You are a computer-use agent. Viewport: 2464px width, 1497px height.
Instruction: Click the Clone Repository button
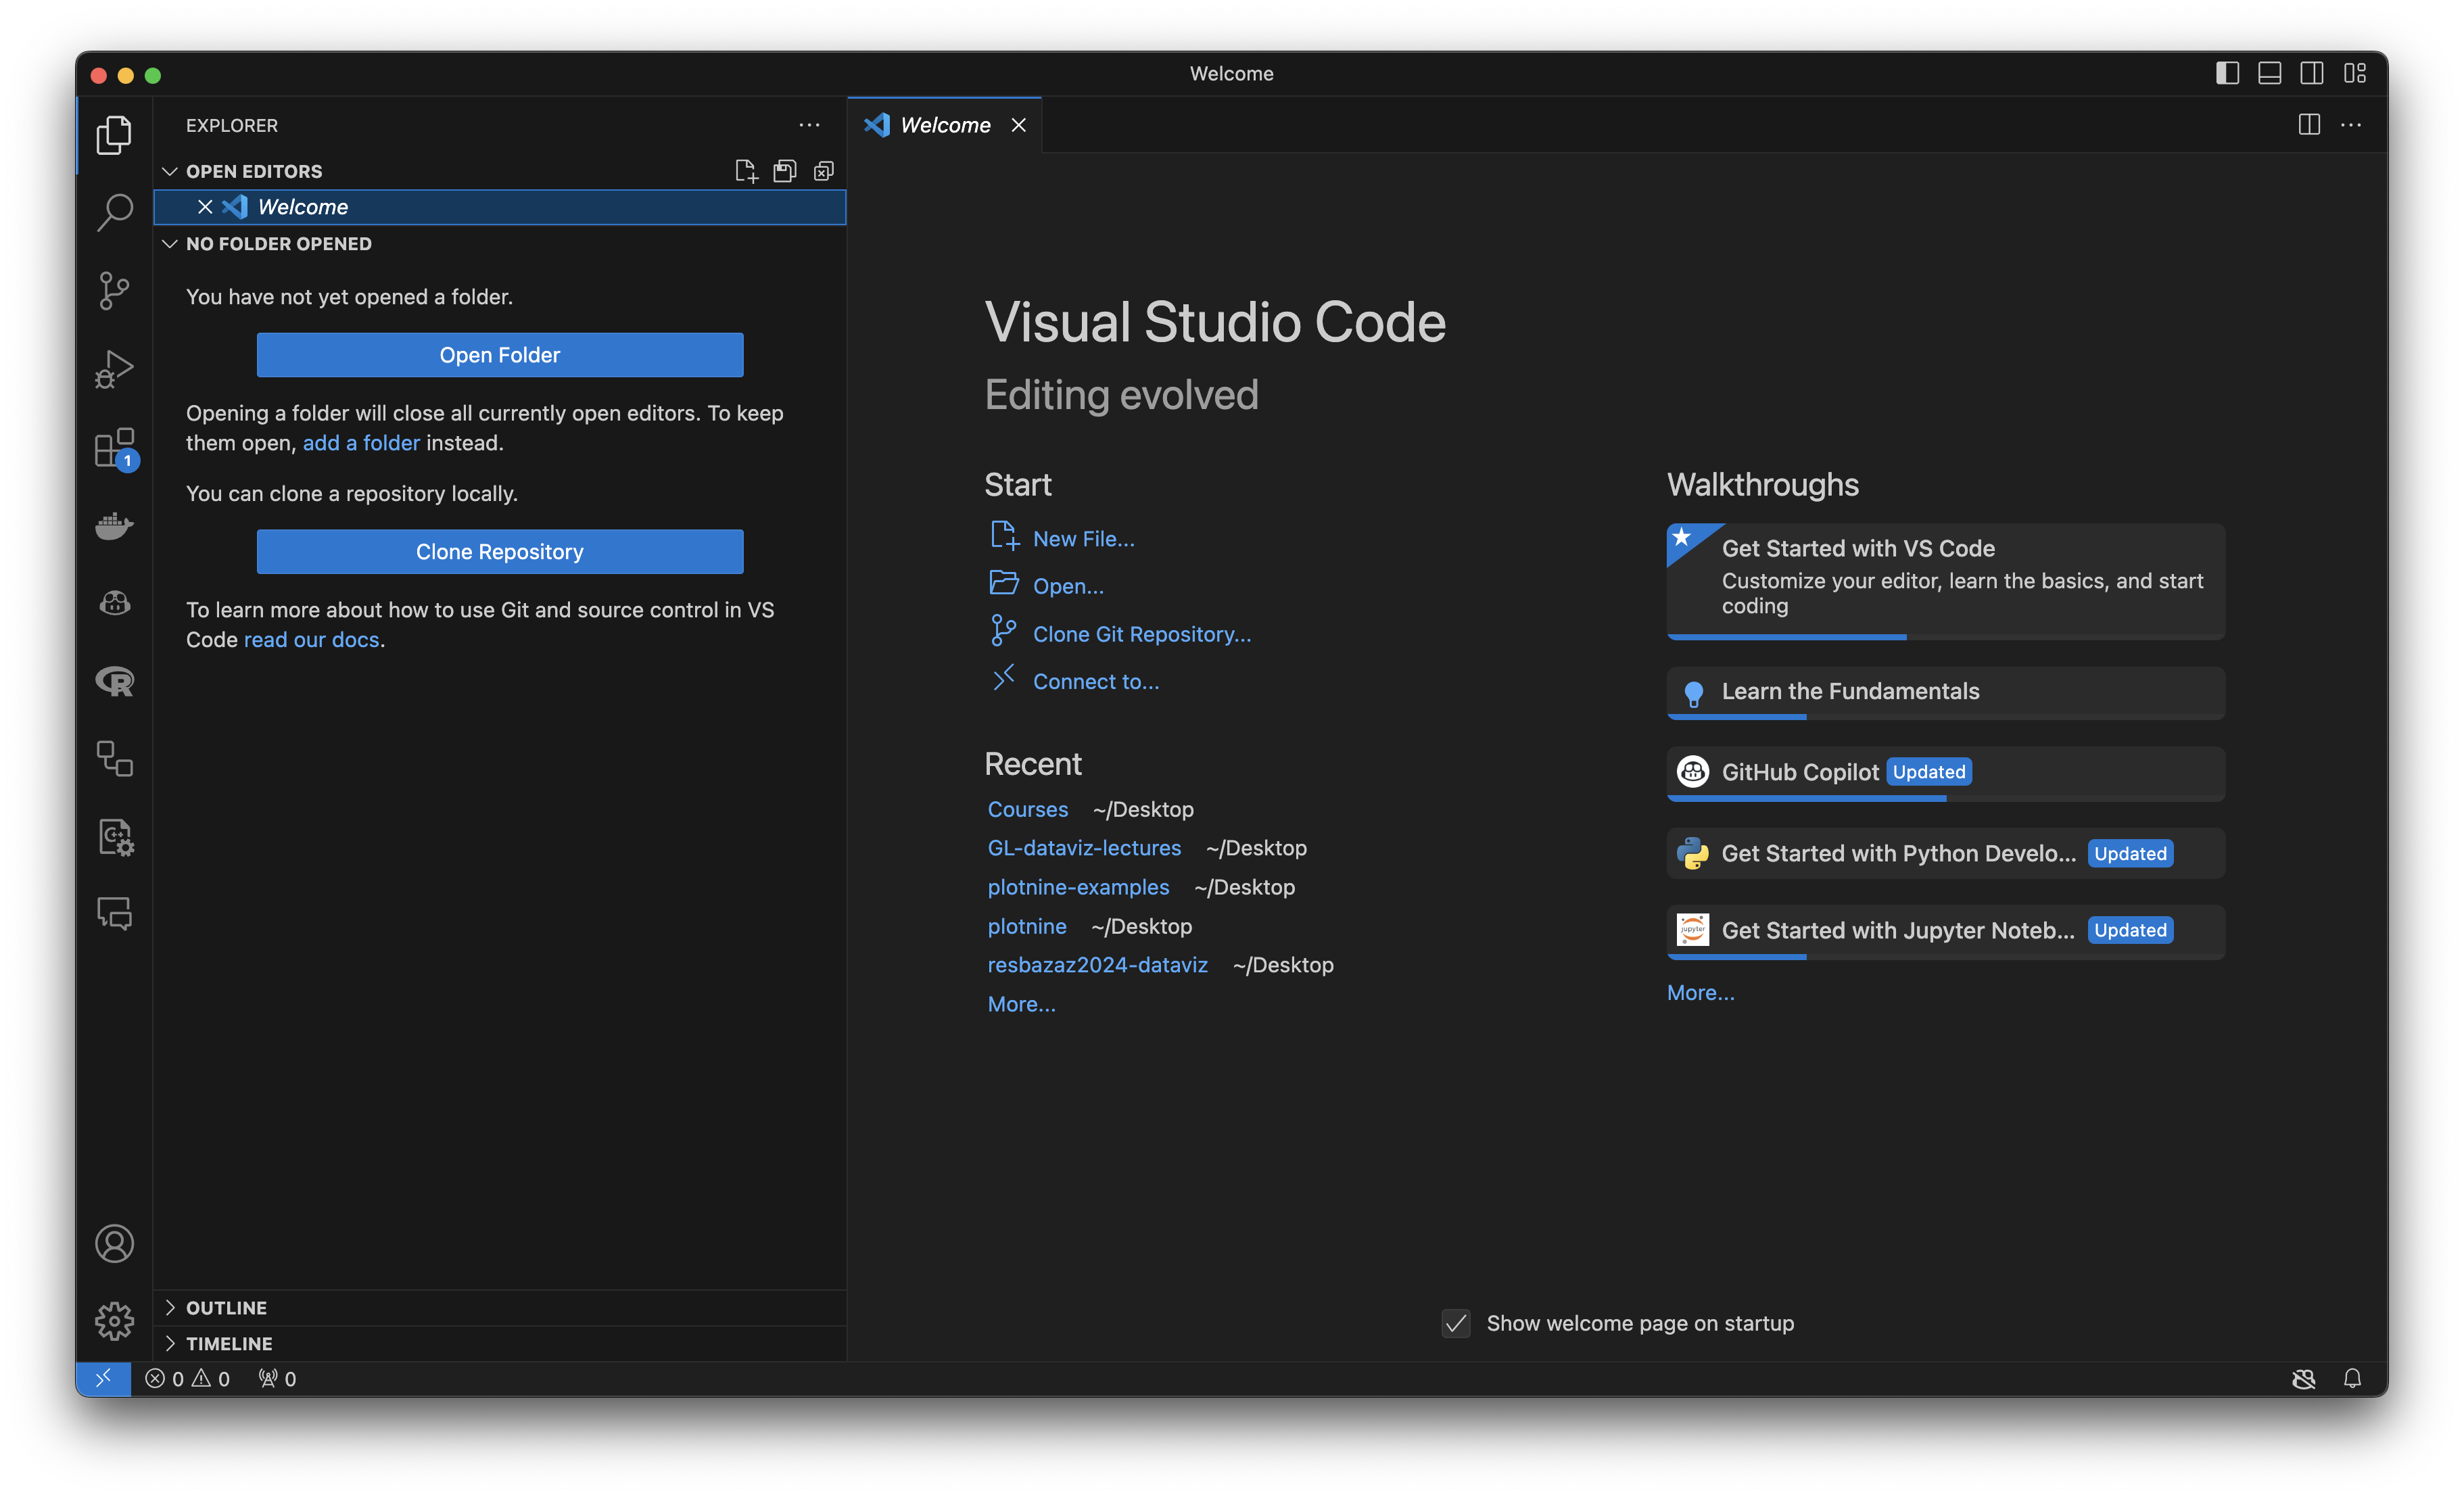click(x=499, y=551)
